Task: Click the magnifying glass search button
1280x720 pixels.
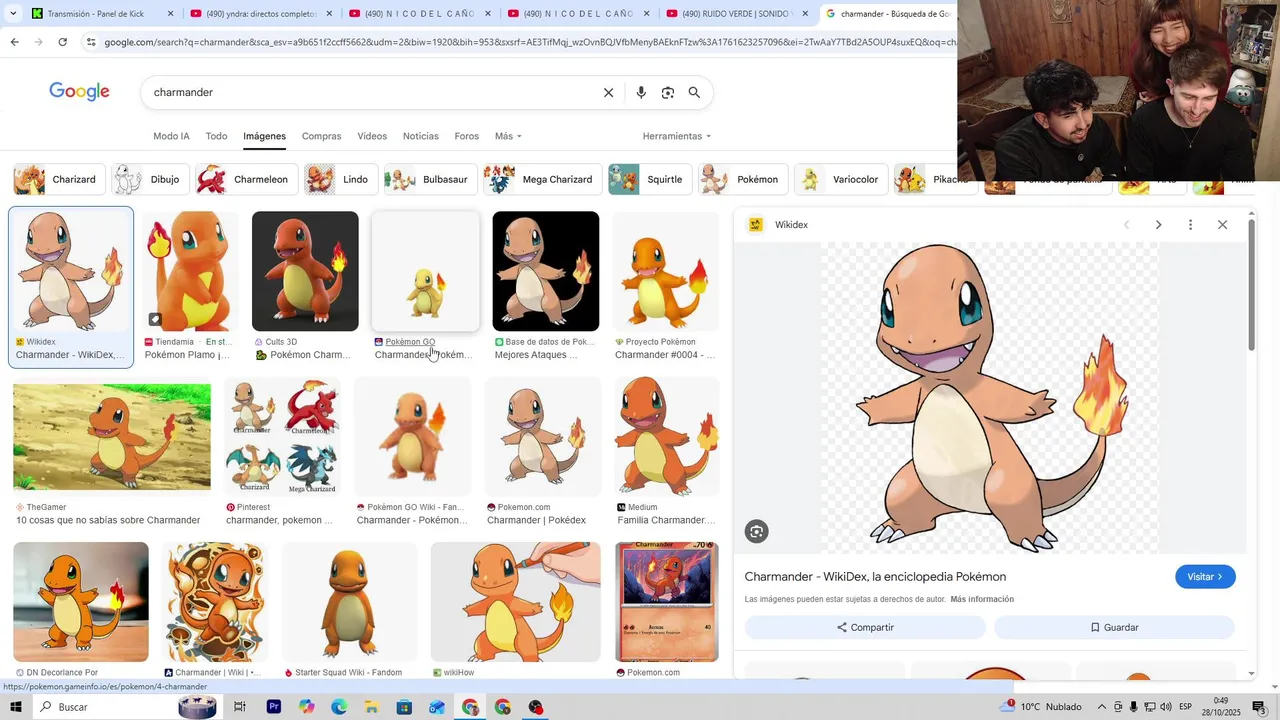Action: coord(694,92)
